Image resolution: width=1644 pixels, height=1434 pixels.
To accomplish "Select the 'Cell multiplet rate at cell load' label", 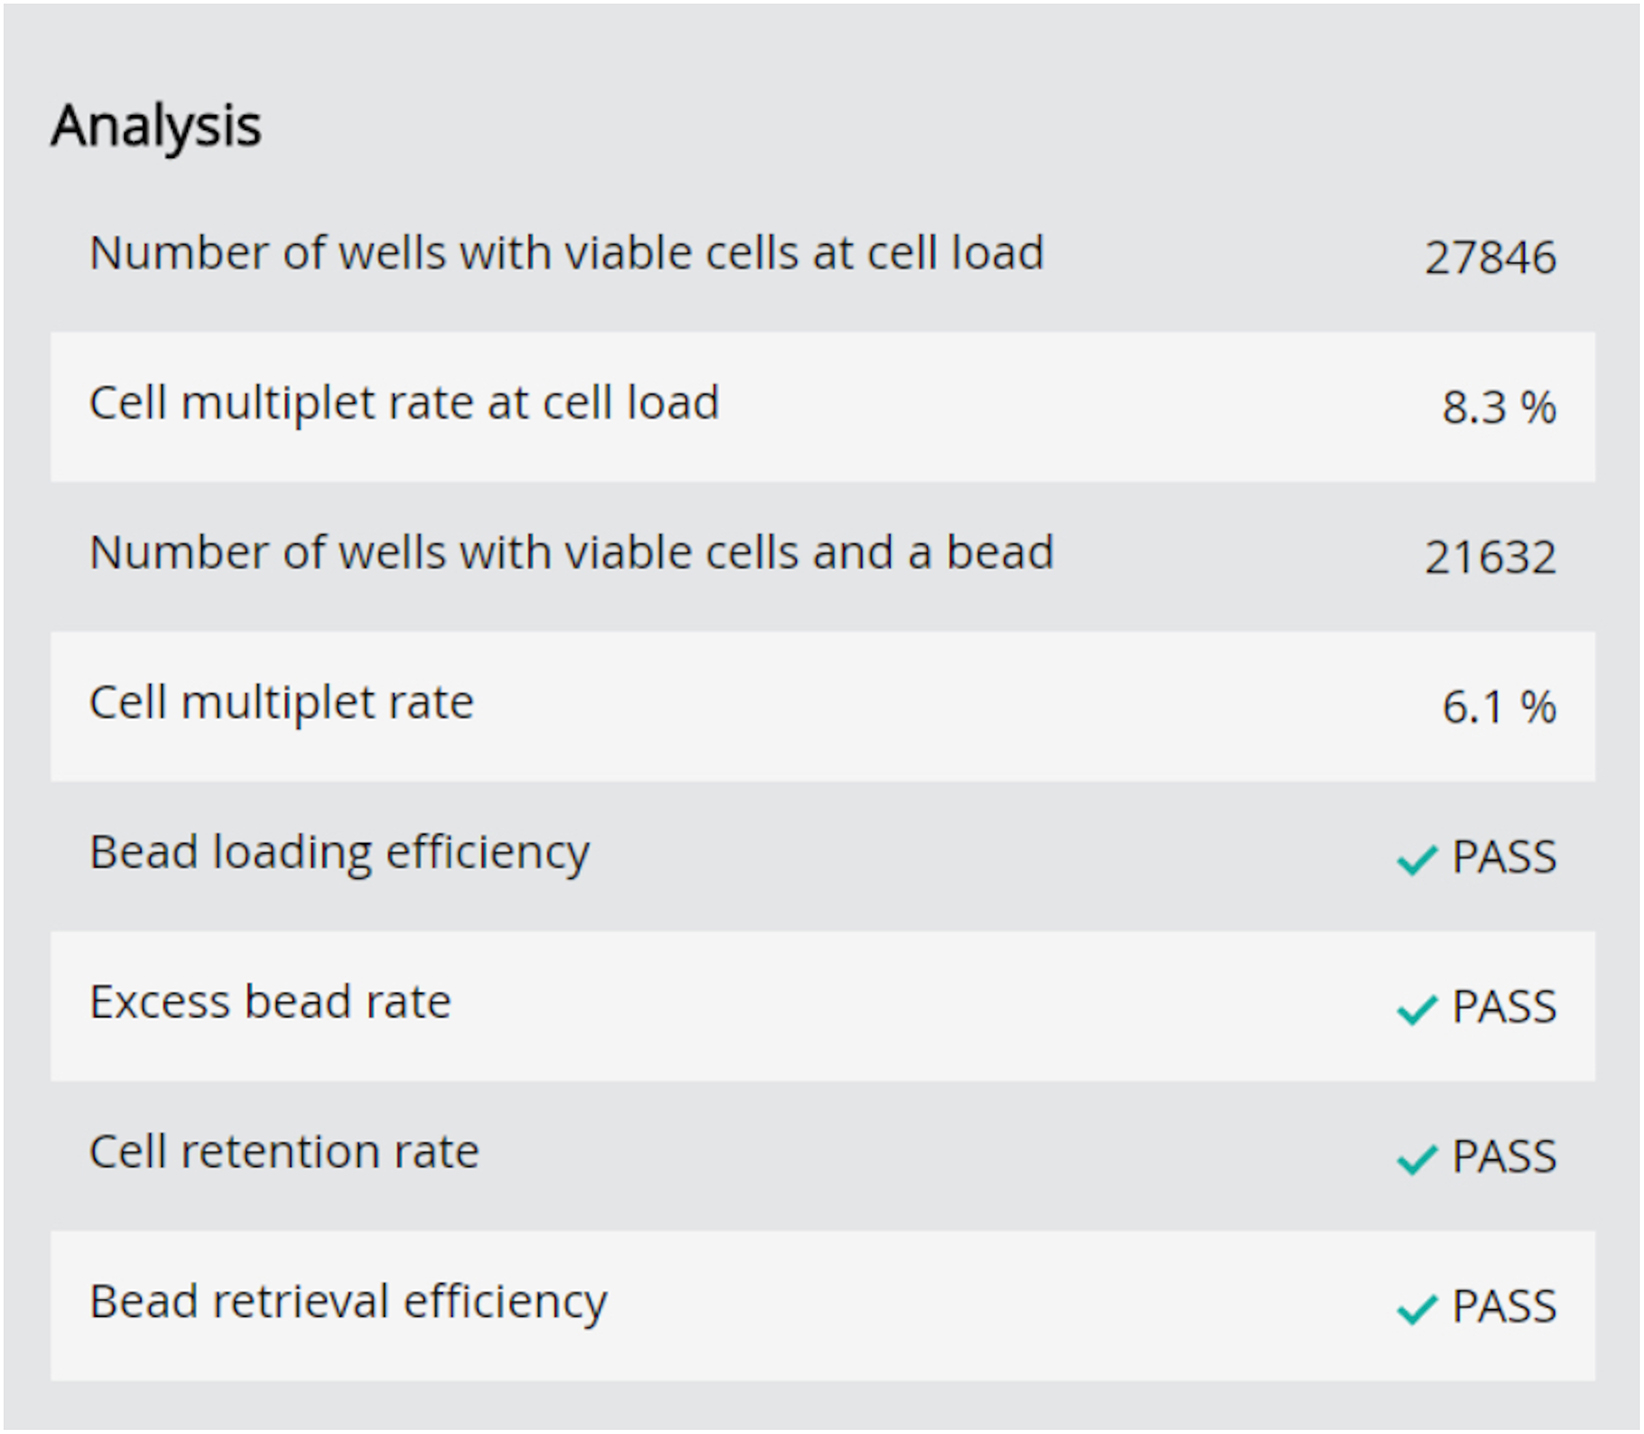I will point(404,403).
